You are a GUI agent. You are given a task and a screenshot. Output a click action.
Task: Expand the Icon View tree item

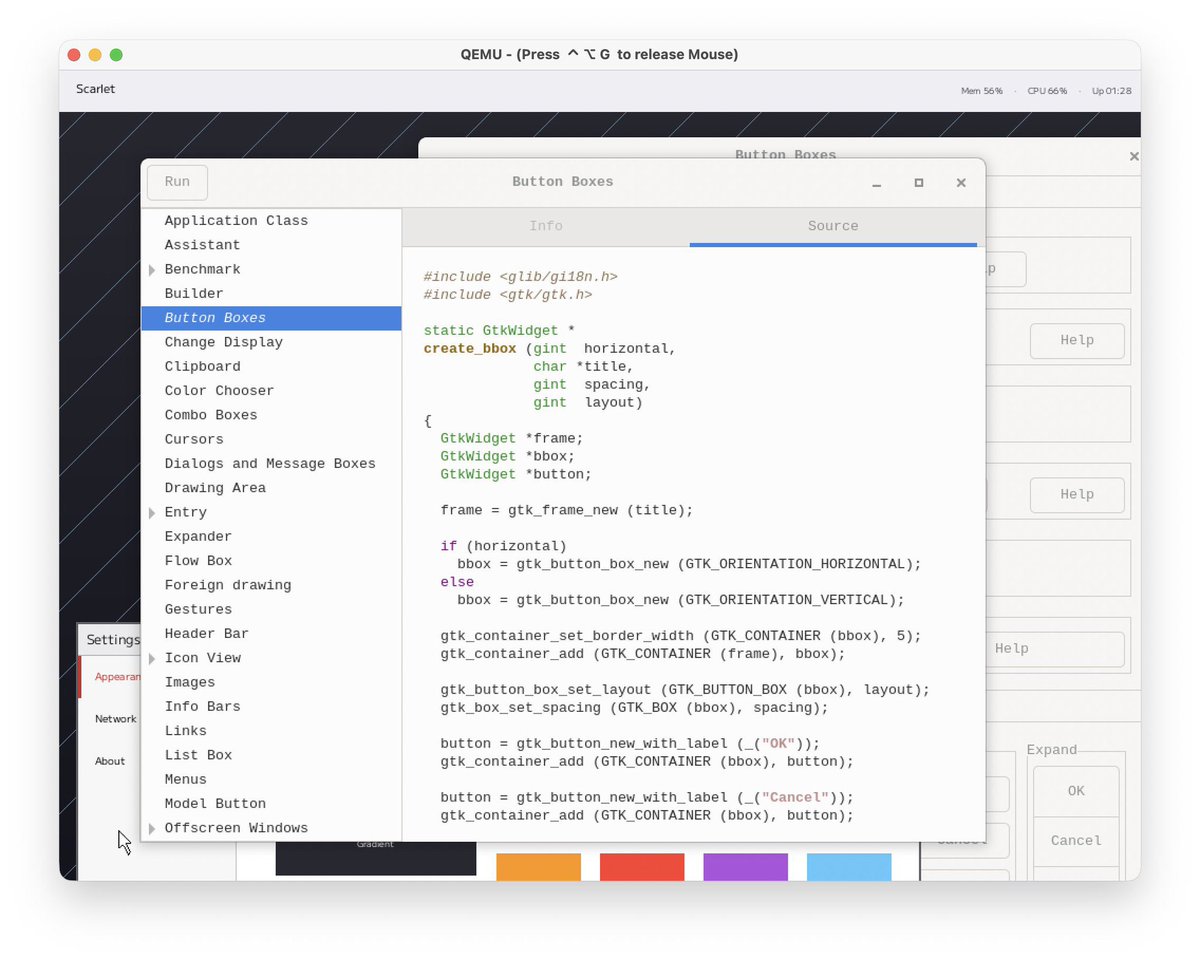coord(152,658)
